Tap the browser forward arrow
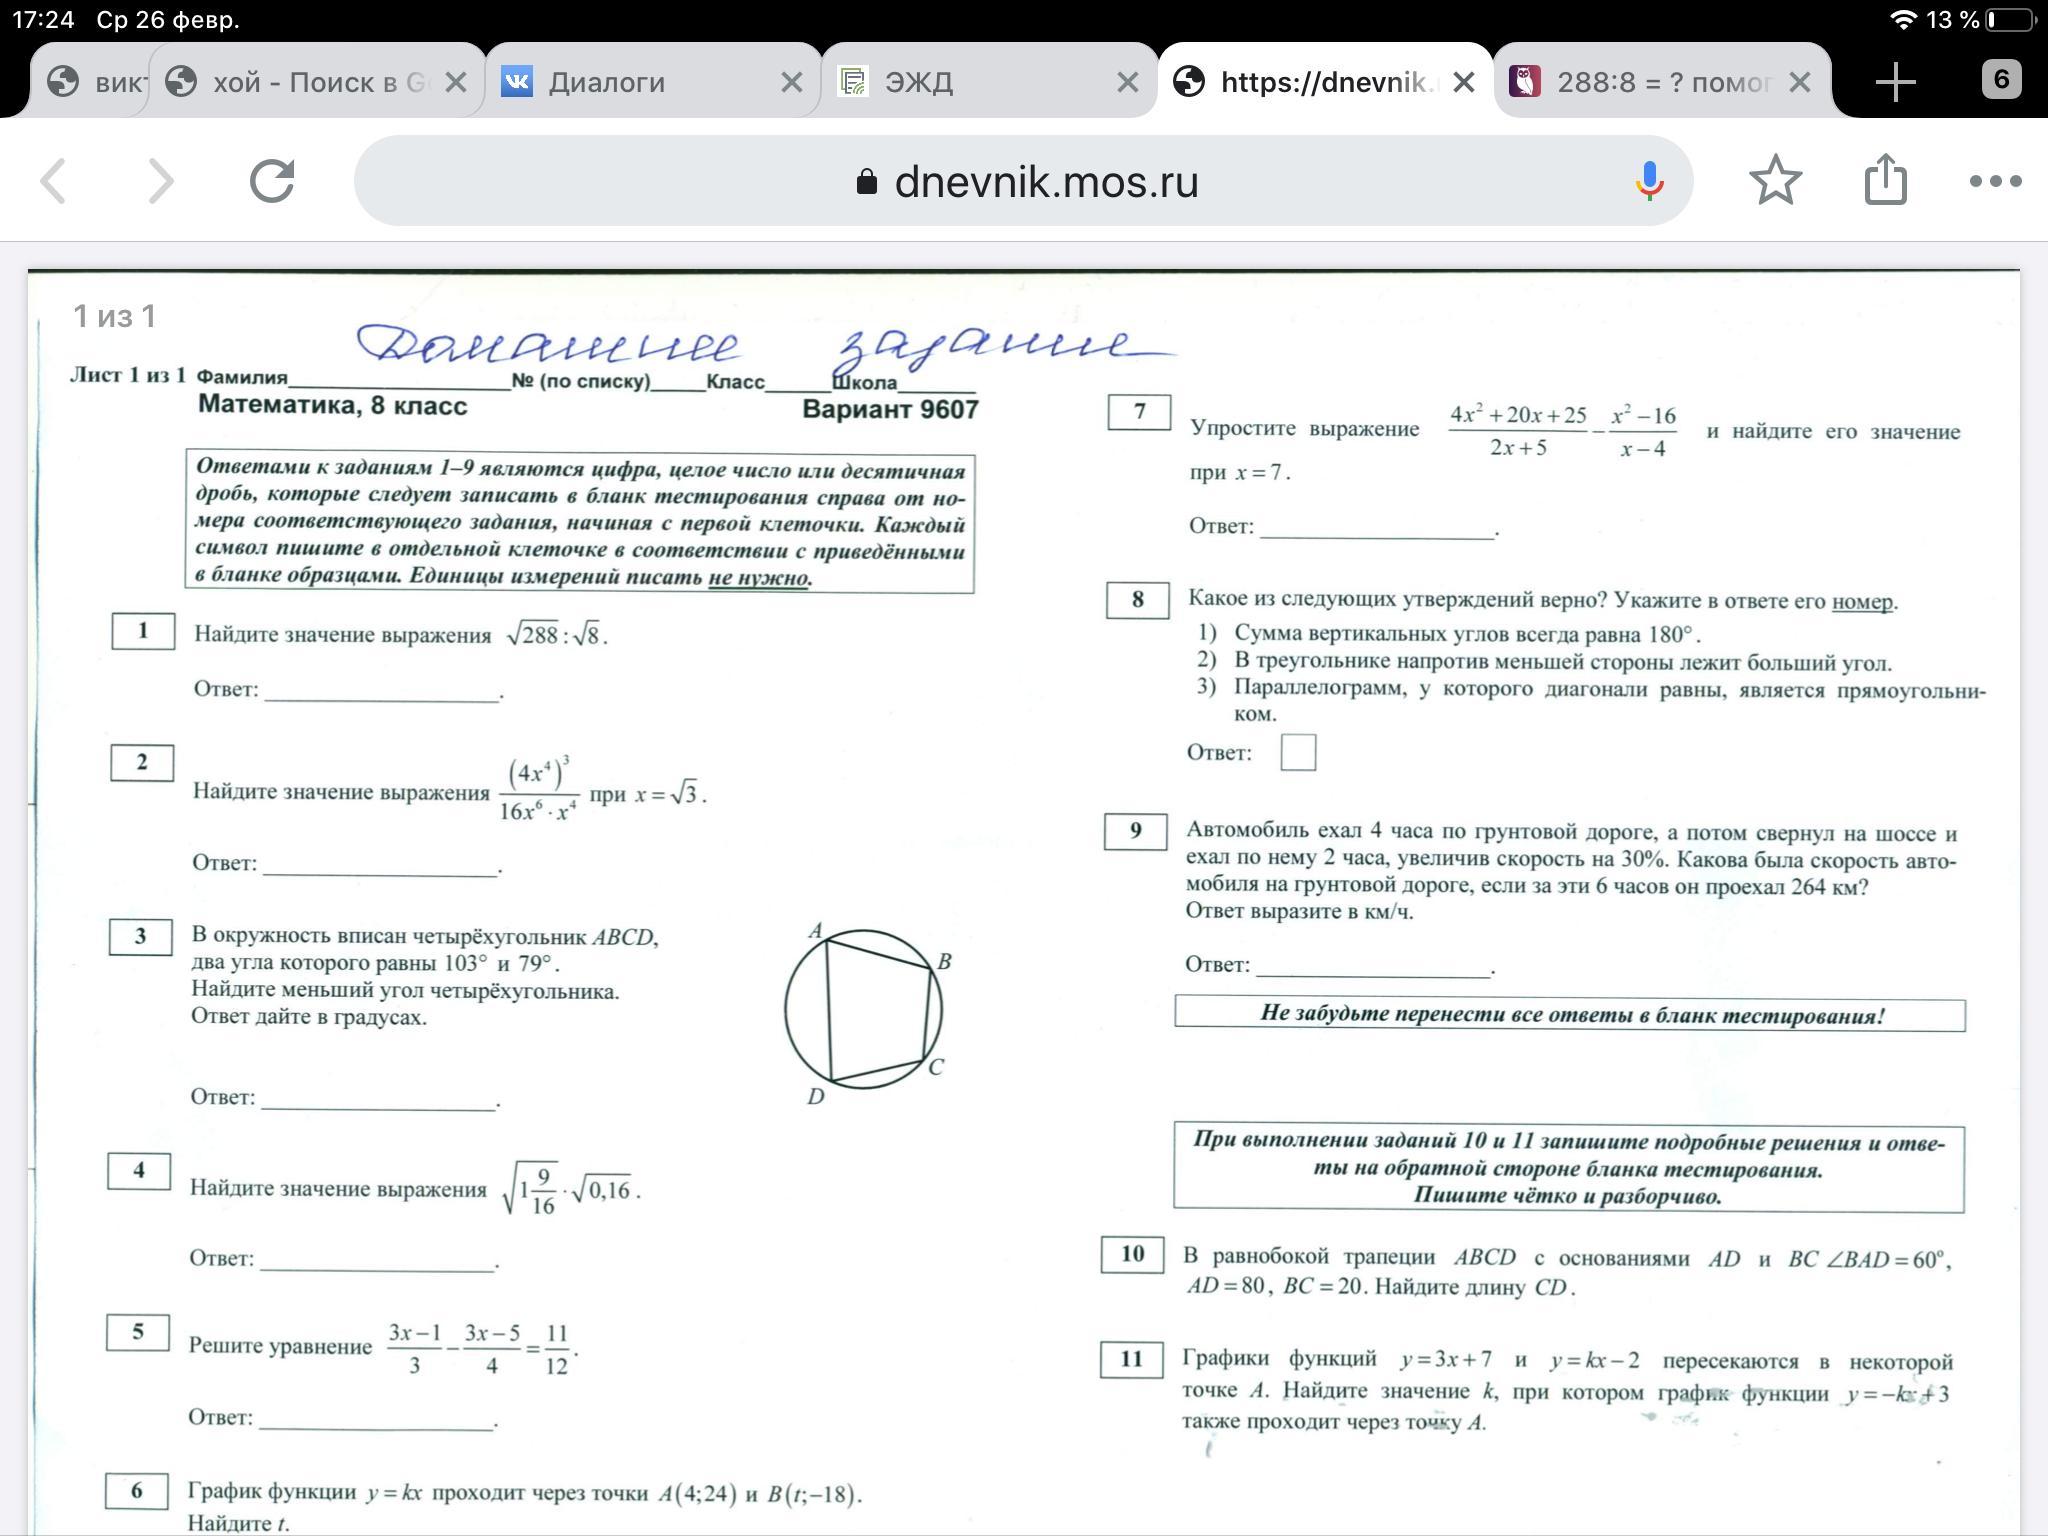Image resolution: width=2048 pixels, height=1536 pixels. coord(160,181)
